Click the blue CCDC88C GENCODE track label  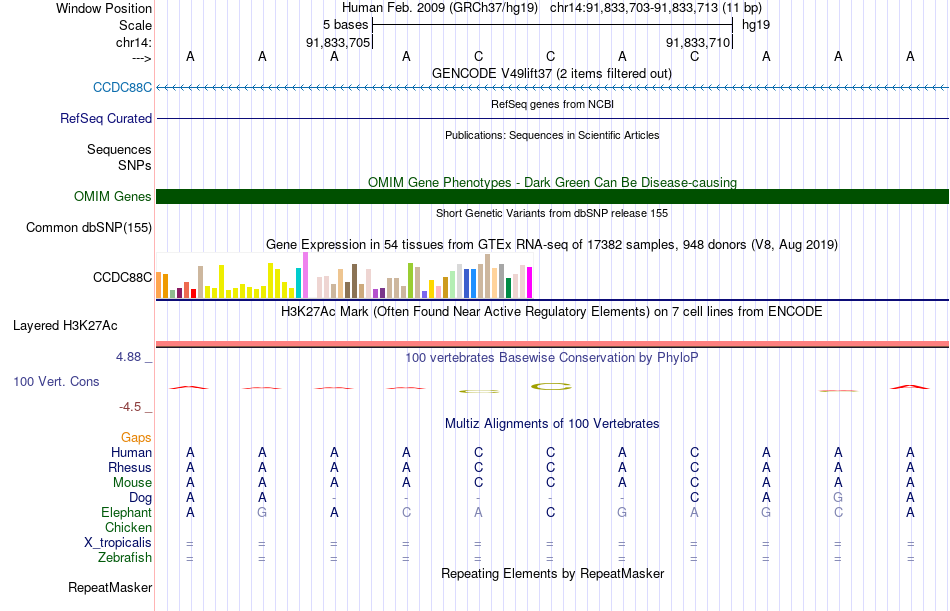click(122, 87)
